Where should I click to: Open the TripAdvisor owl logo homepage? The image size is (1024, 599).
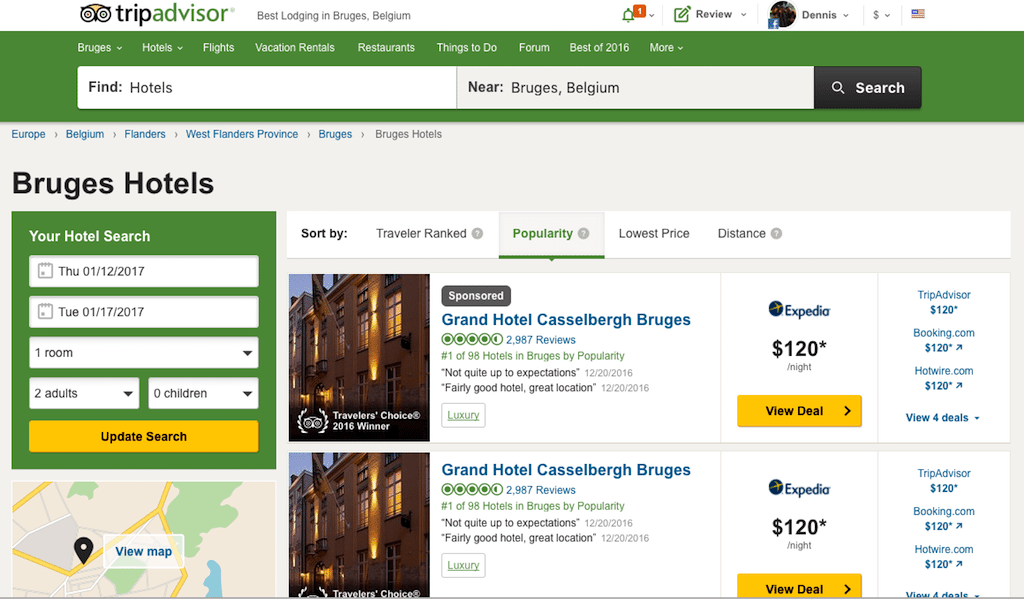96,14
